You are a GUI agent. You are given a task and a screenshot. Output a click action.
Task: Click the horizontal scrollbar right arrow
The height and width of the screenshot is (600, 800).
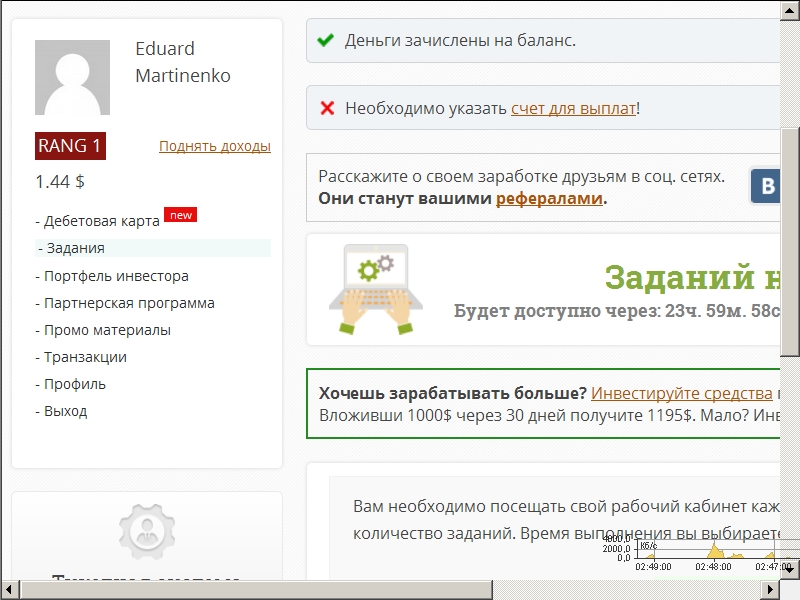point(771,590)
